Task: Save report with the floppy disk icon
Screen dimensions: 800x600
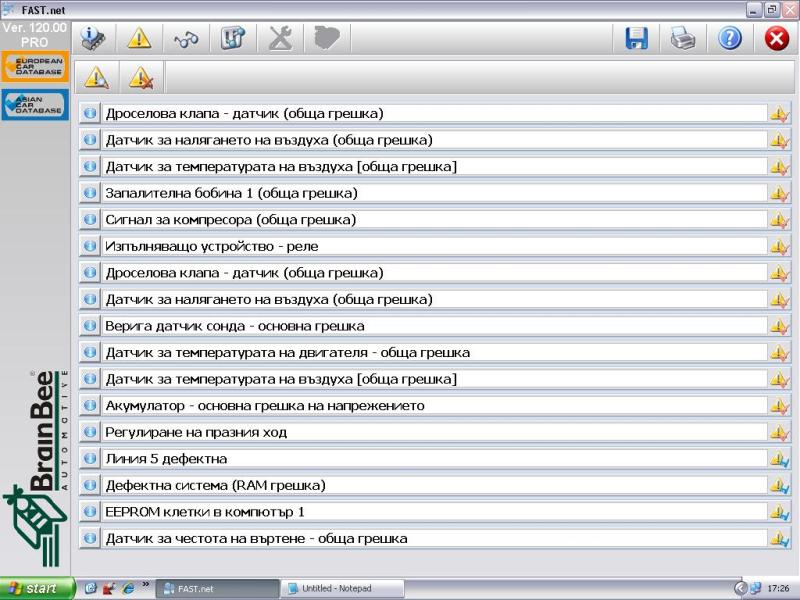Action: pos(637,38)
